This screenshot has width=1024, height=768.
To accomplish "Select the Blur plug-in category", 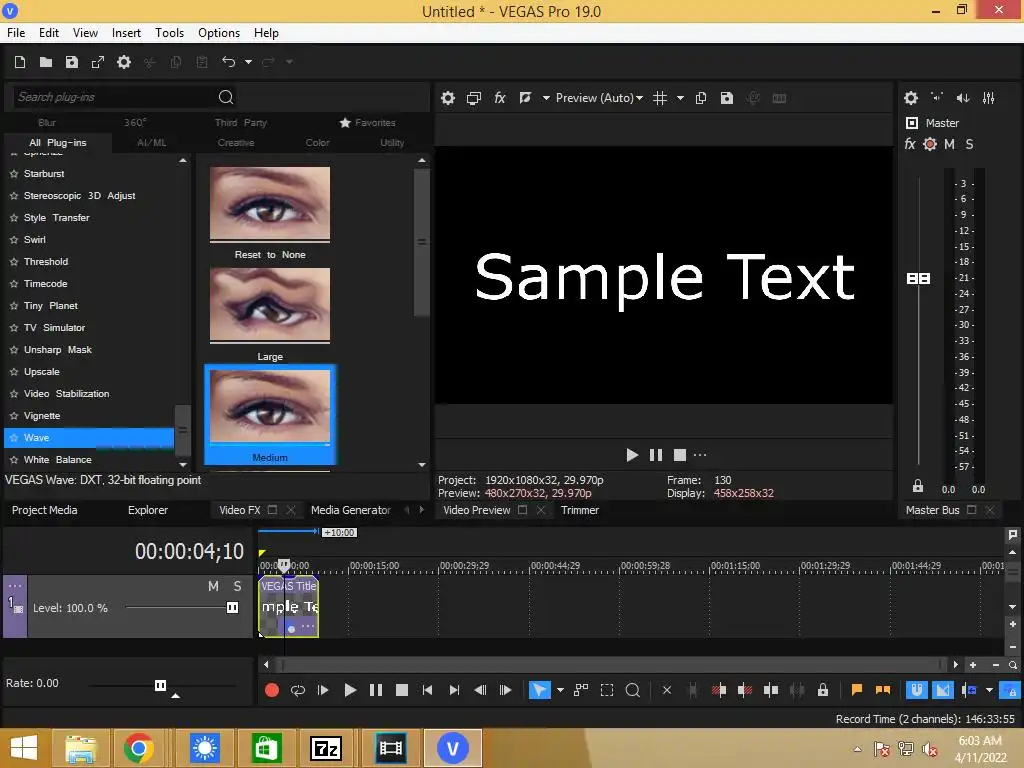I will (x=47, y=123).
